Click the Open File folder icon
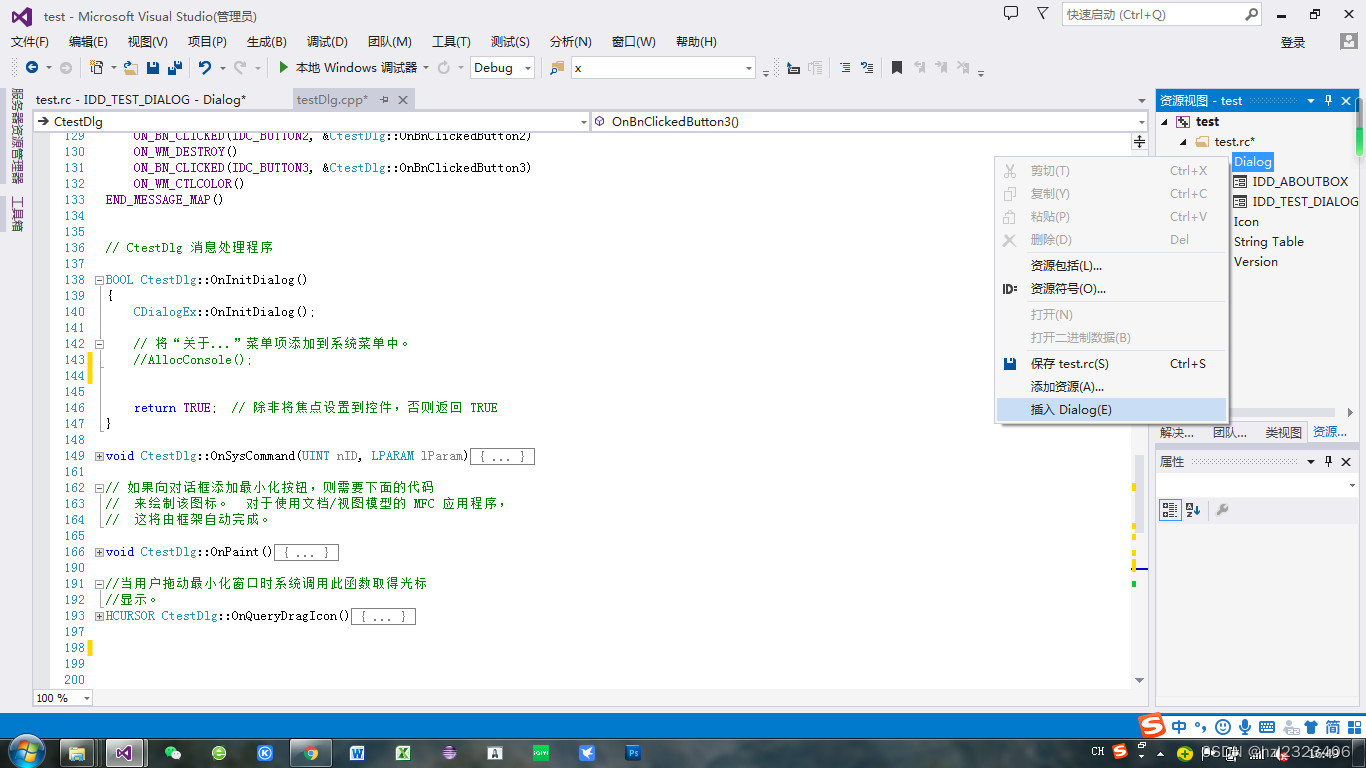Viewport: 1366px width, 768px height. (130, 67)
